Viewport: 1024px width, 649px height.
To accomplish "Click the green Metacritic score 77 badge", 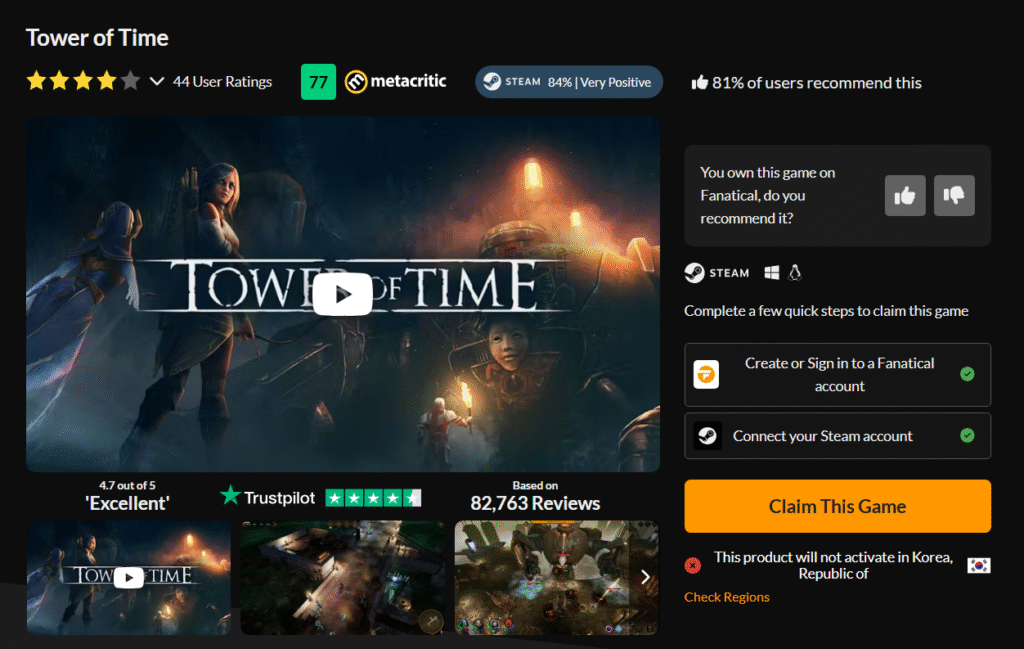I will click(318, 82).
